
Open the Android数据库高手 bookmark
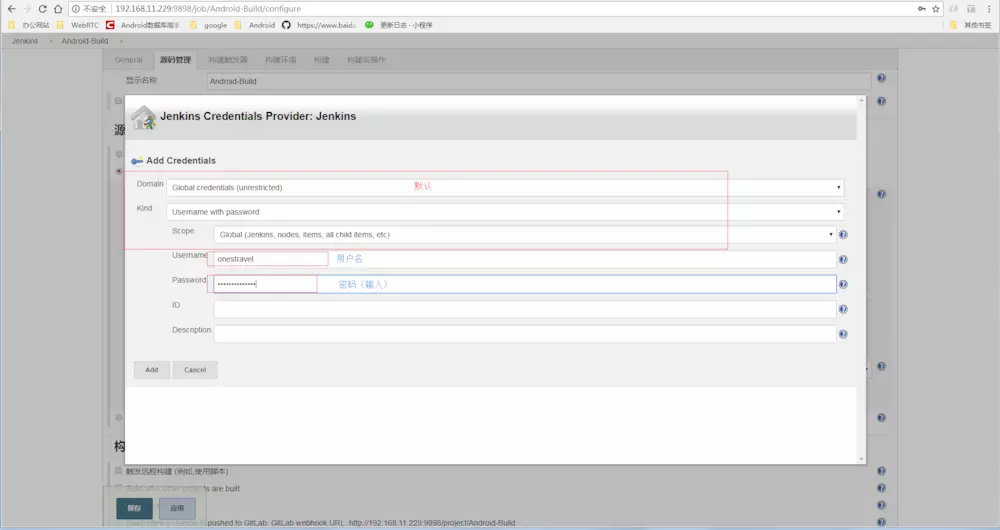point(143,25)
